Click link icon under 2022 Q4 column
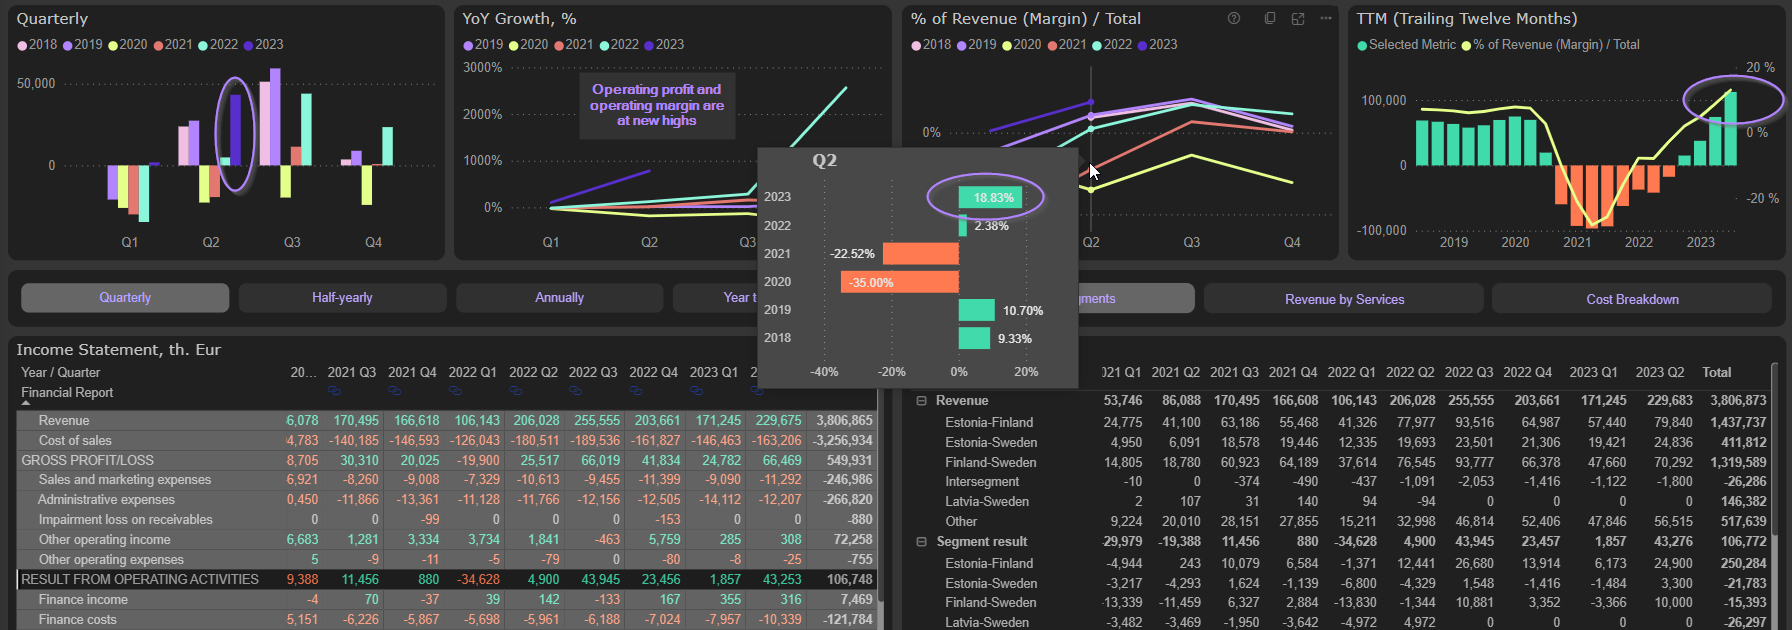This screenshot has width=1792, height=630. pos(636,391)
